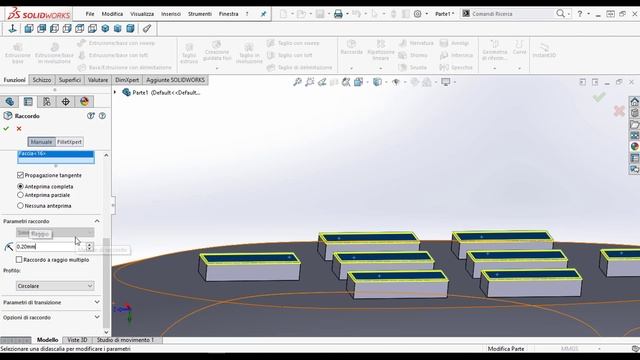The width and height of the screenshot is (640, 360).
Task: Switch to the Superfici tab
Action: pos(69,80)
